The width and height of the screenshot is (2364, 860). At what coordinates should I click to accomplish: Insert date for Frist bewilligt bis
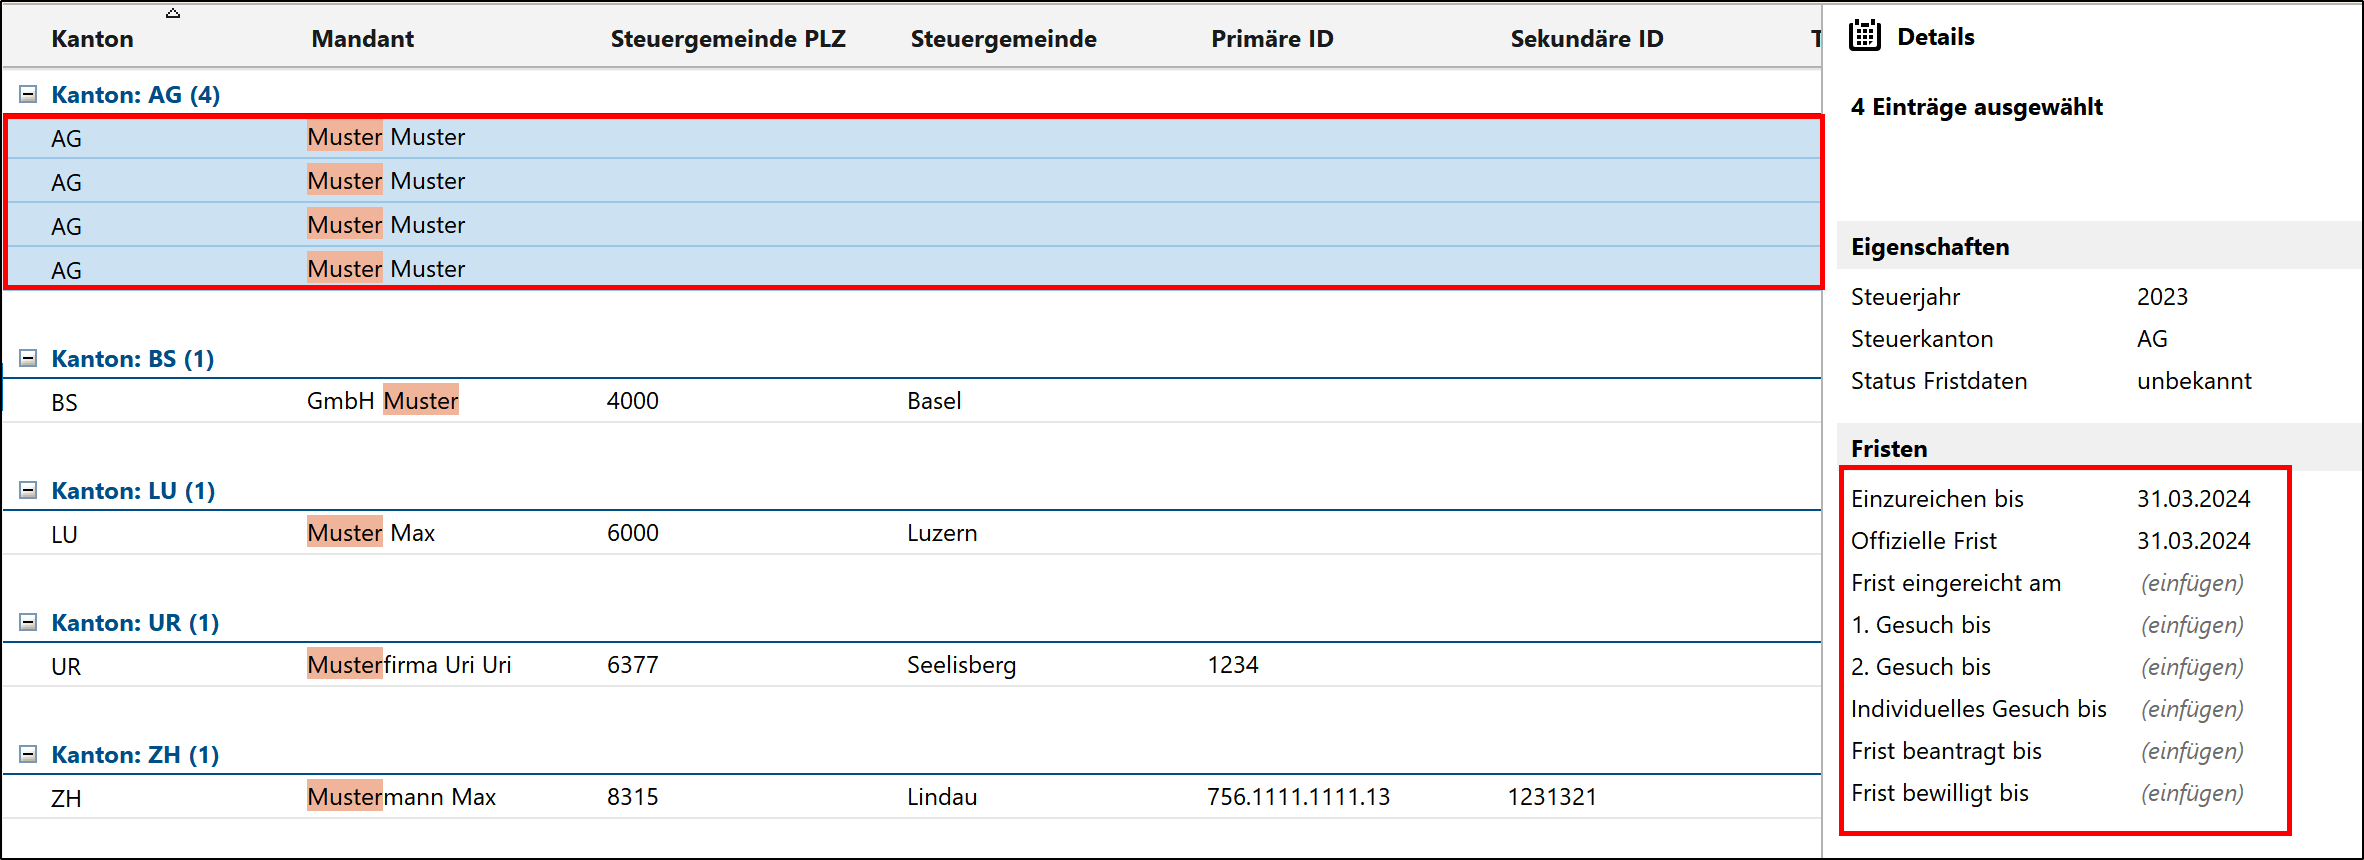[2192, 793]
